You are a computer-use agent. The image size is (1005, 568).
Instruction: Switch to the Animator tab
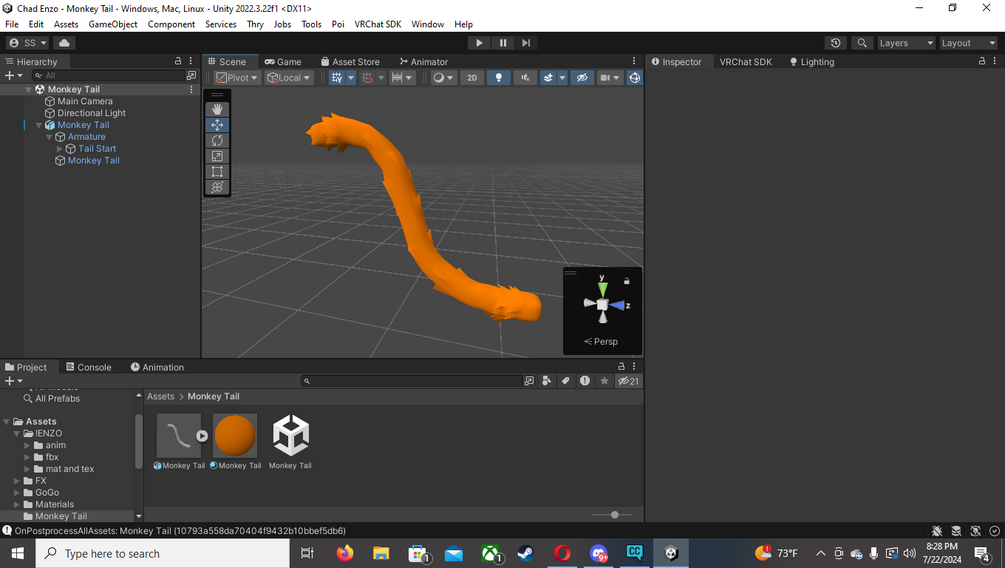(x=424, y=62)
